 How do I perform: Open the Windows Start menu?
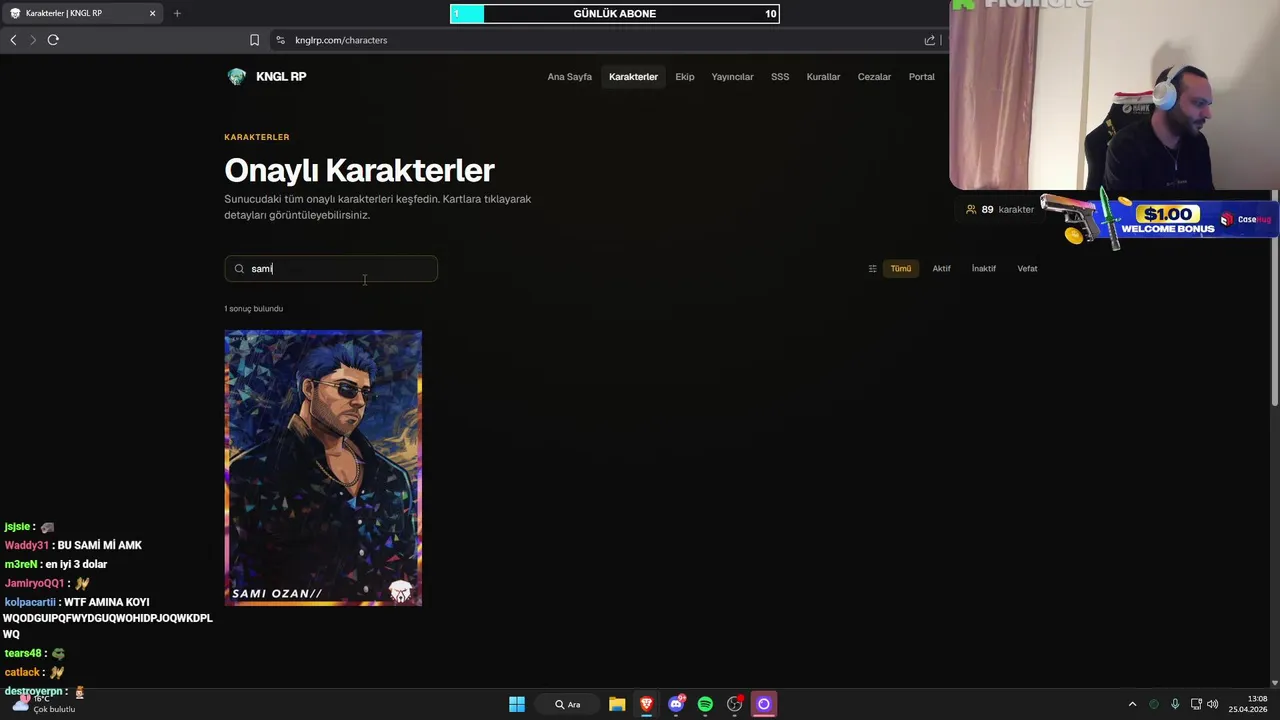[517, 704]
